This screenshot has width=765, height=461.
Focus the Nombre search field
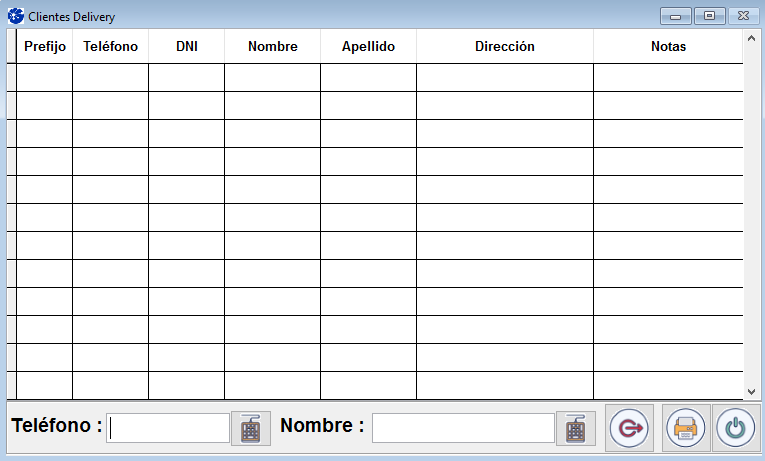click(x=463, y=428)
